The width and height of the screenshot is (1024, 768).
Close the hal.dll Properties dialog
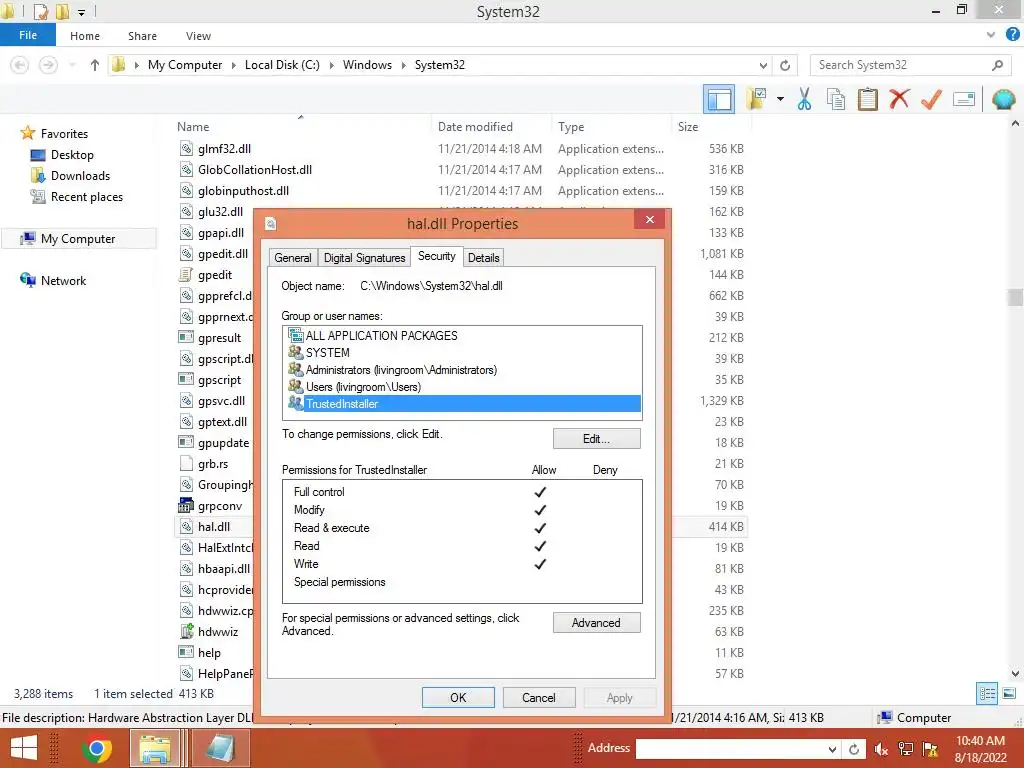pyautogui.click(x=649, y=219)
